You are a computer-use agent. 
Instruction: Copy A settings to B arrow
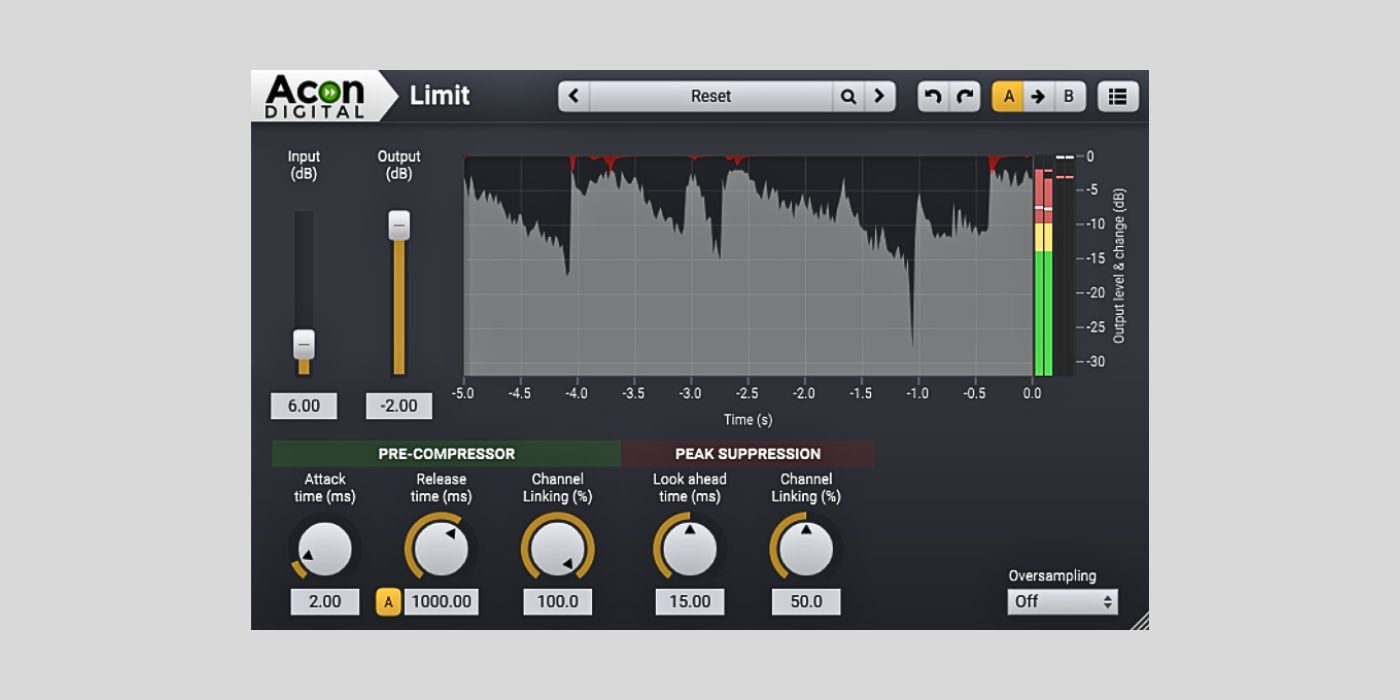click(1038, 96)
